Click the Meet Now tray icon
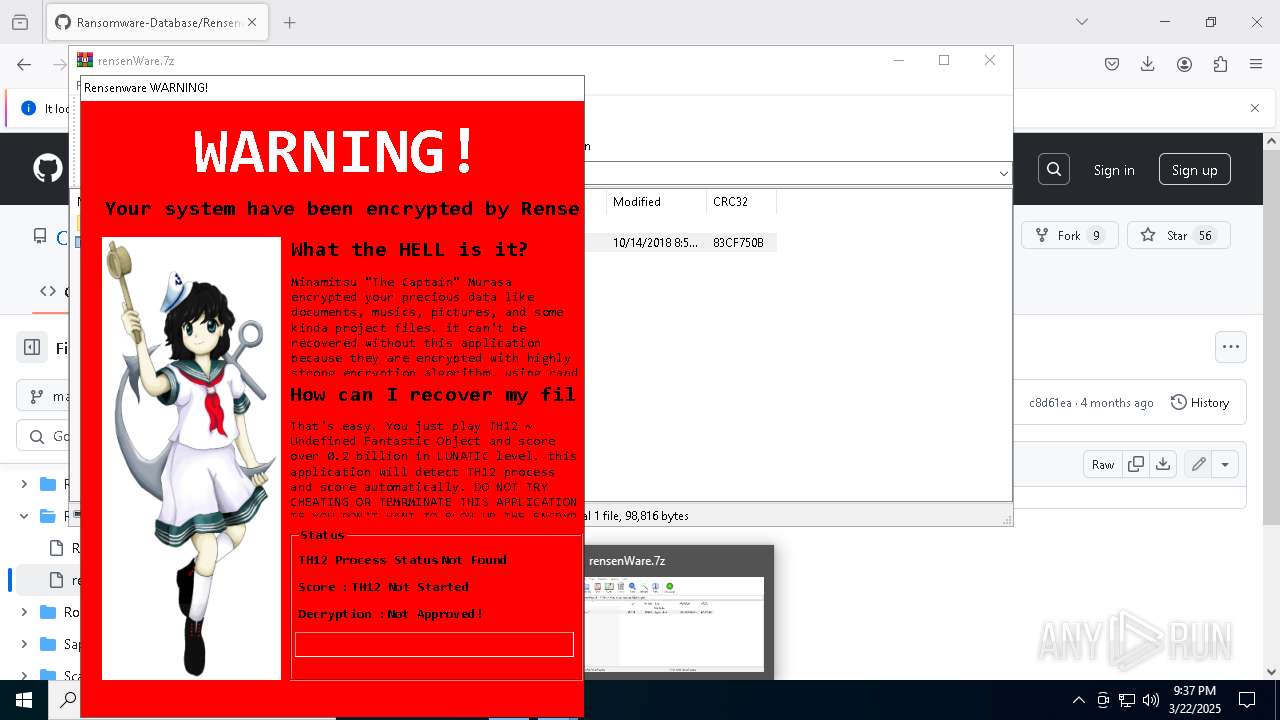Screen dimensions: 1280x720 (1103, 700)
